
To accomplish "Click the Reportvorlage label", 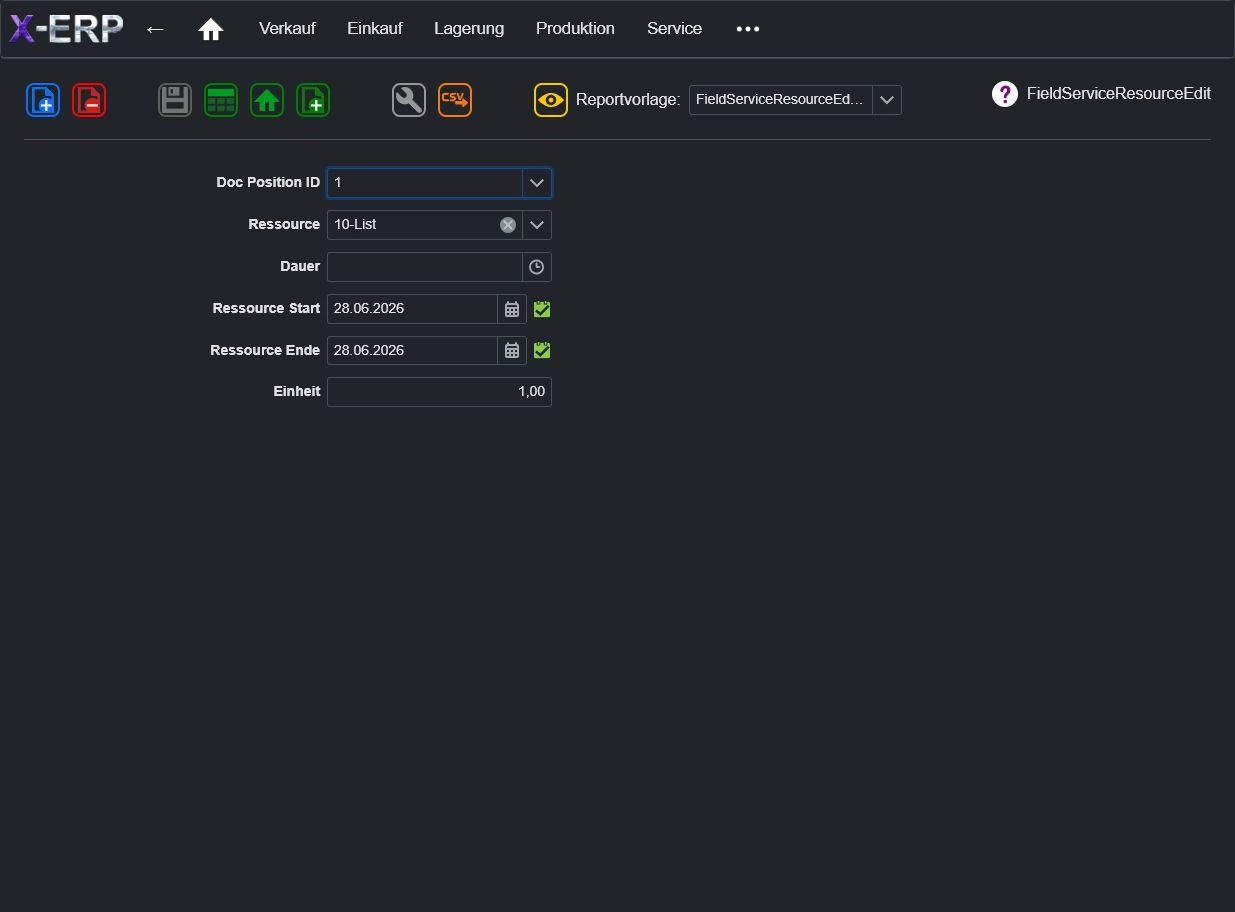I will (x=628, y=100).
